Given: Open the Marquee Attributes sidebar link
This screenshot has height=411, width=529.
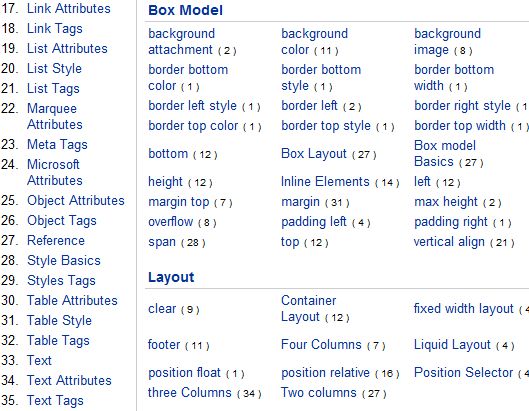Looking at the screenshot, I should 55,116.
